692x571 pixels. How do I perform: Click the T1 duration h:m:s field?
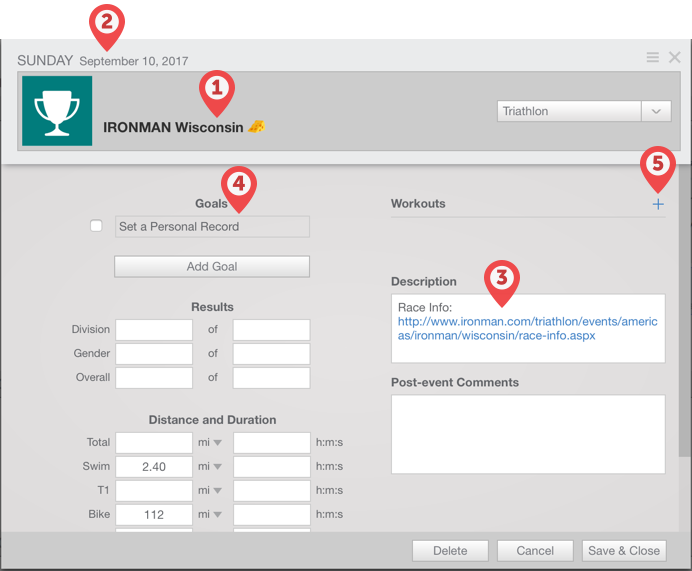click(272, 491)
